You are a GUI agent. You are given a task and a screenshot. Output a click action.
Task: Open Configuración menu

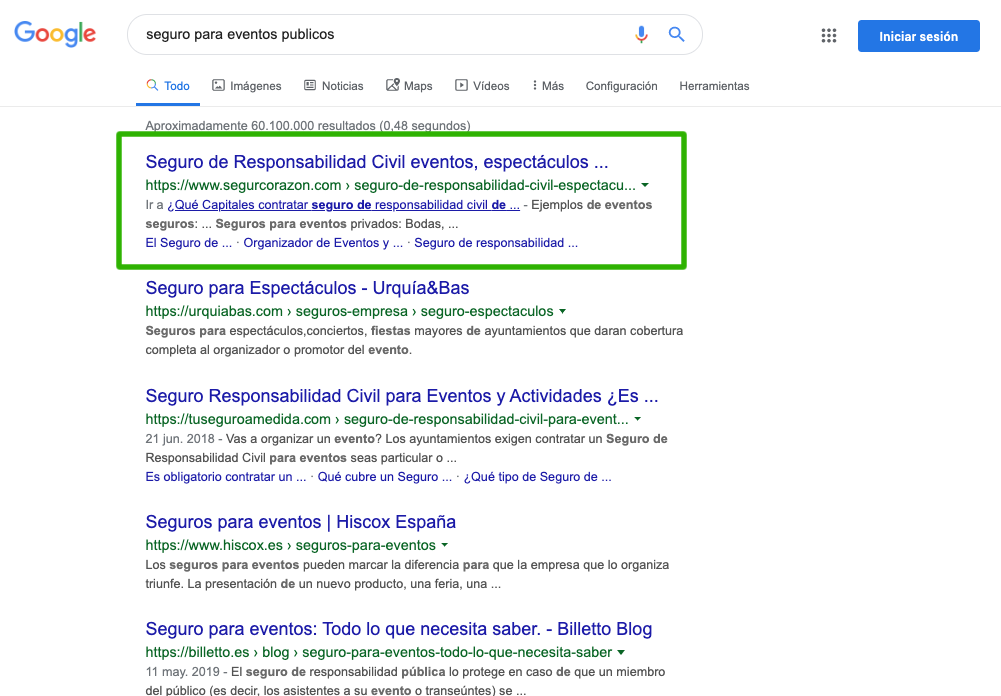pos(621,86)
